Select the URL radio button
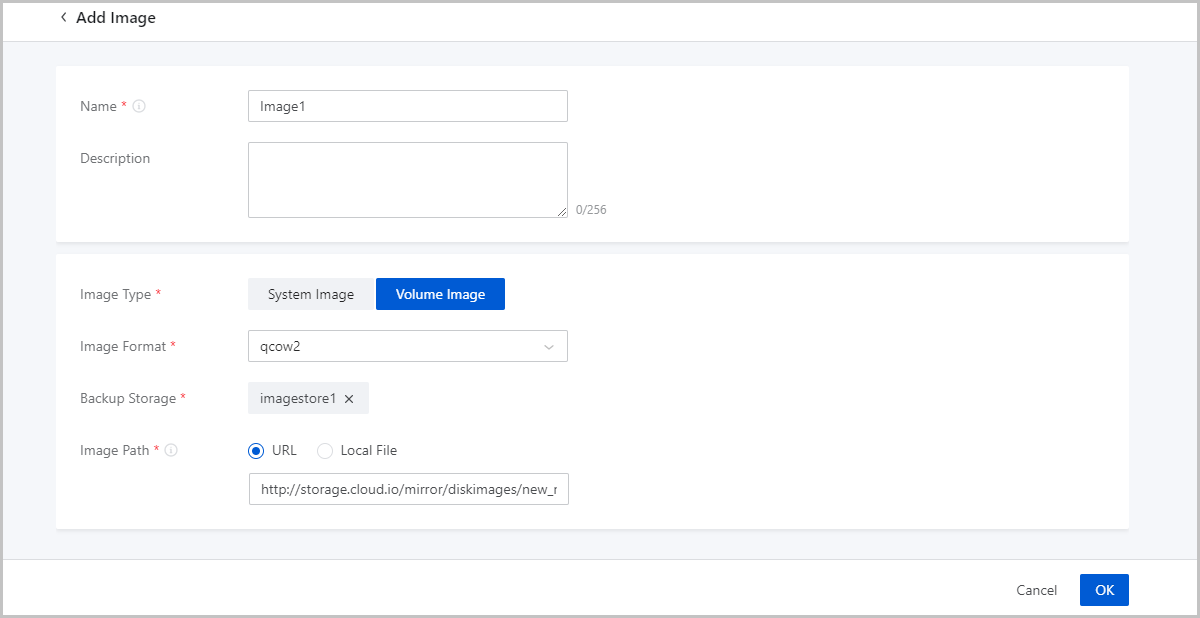Screen dimensions: 1200x618 coord(256,451)
